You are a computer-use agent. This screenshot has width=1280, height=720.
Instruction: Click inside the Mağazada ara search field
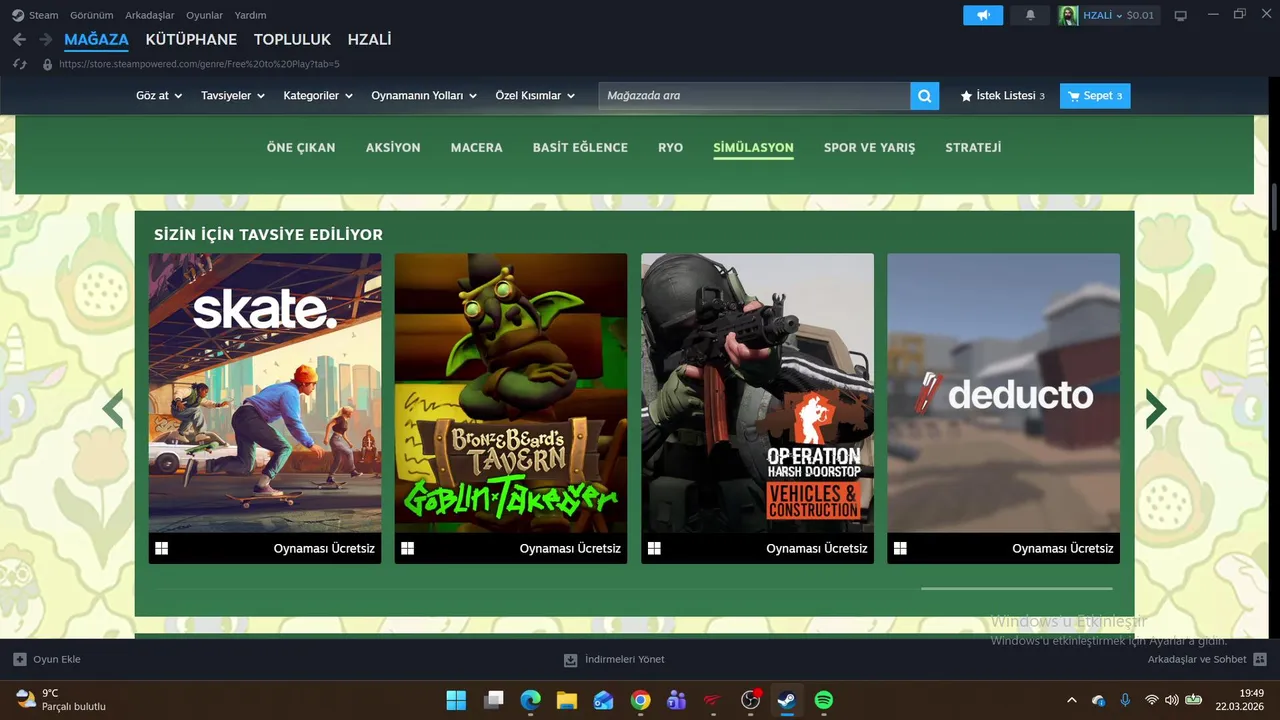coord(755,96)
